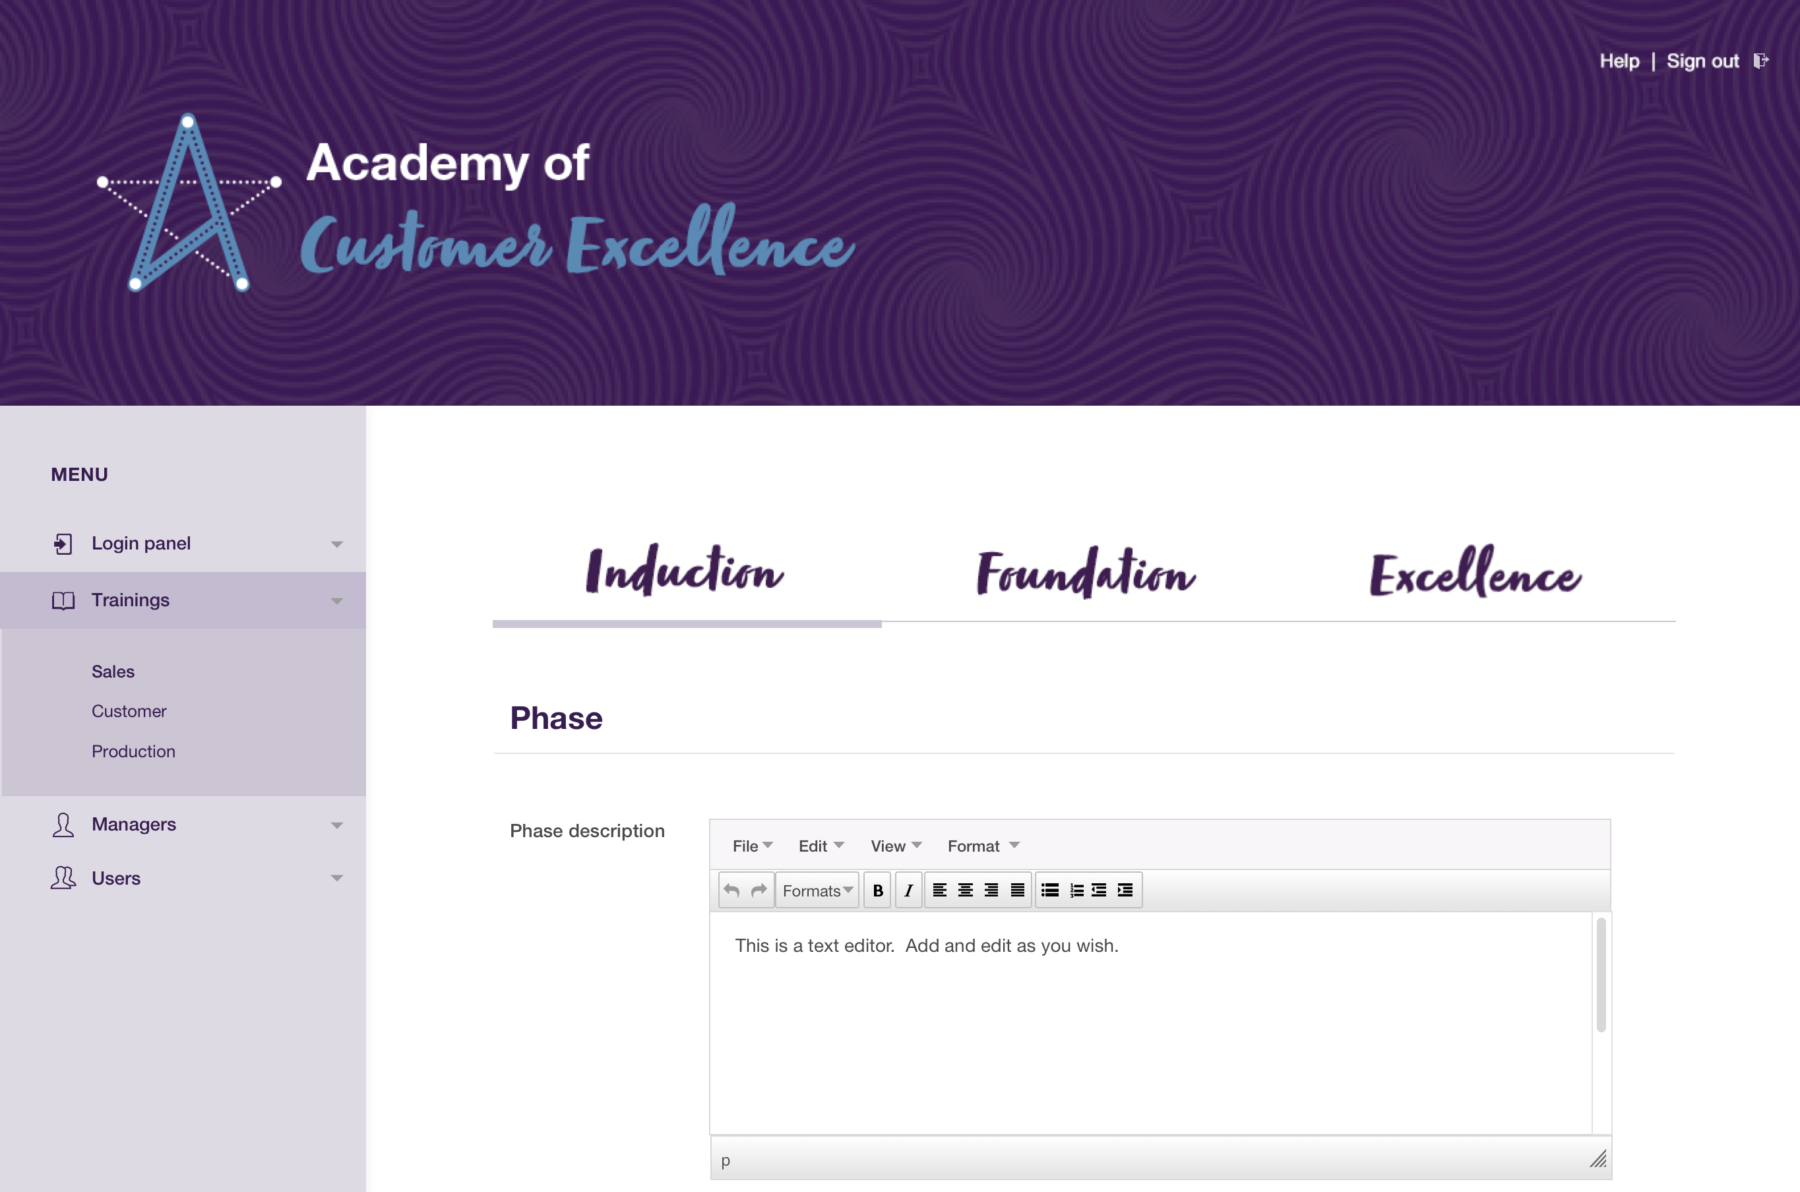This screenshot has width=1800, height=1192.
Task: Select Production under Trainings
Action: [x=133, y=751]
